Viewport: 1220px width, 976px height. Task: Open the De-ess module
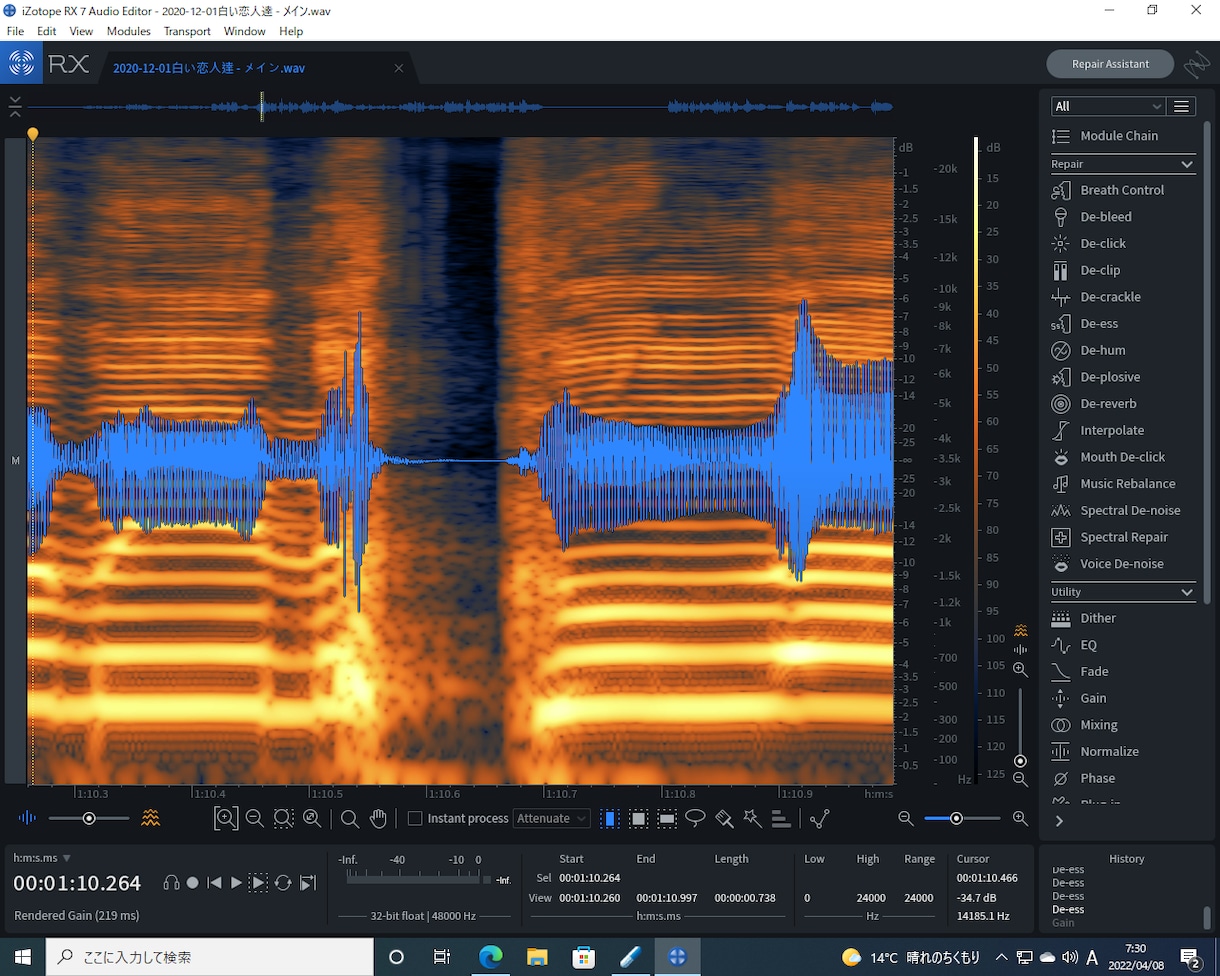1084,323
